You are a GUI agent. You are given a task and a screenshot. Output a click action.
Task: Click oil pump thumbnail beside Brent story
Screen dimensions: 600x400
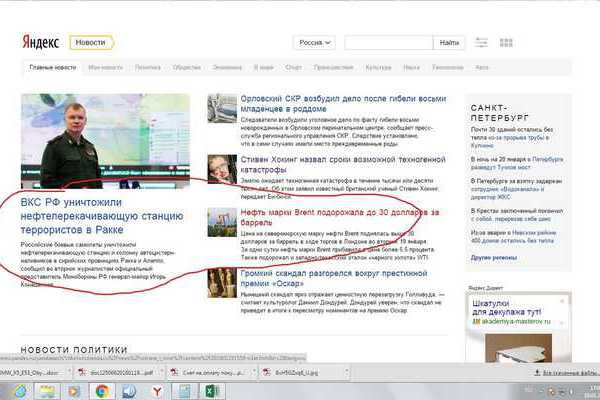click(222, 222)
